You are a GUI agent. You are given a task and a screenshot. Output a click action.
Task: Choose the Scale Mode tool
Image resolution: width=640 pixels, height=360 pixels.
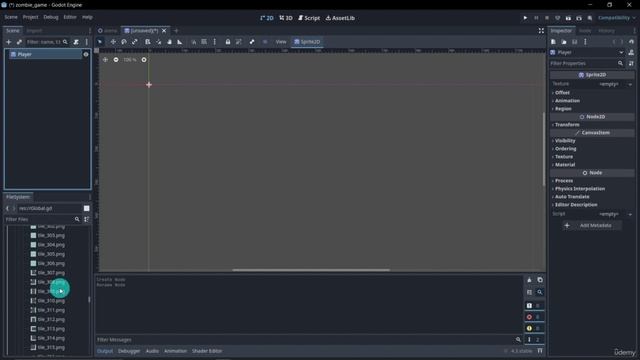coord(135,42)
